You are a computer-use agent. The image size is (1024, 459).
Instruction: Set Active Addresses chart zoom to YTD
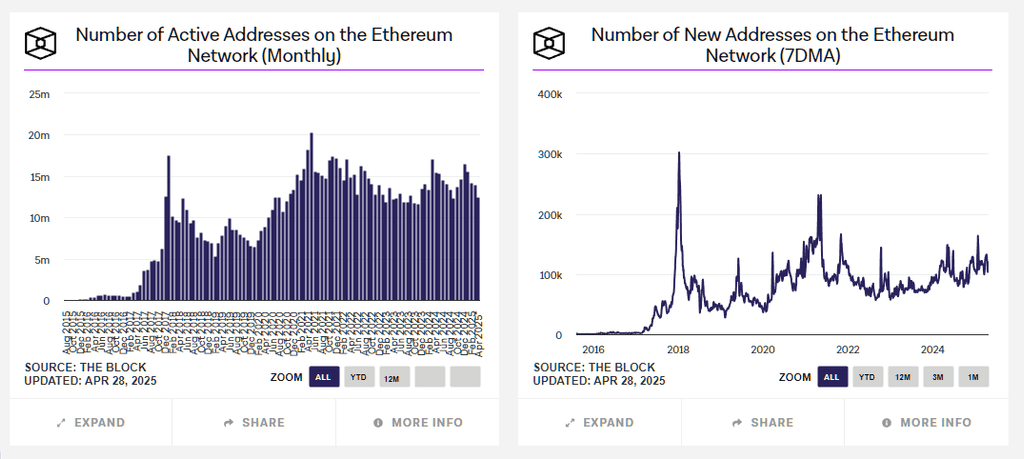click(x=358, y=377)
